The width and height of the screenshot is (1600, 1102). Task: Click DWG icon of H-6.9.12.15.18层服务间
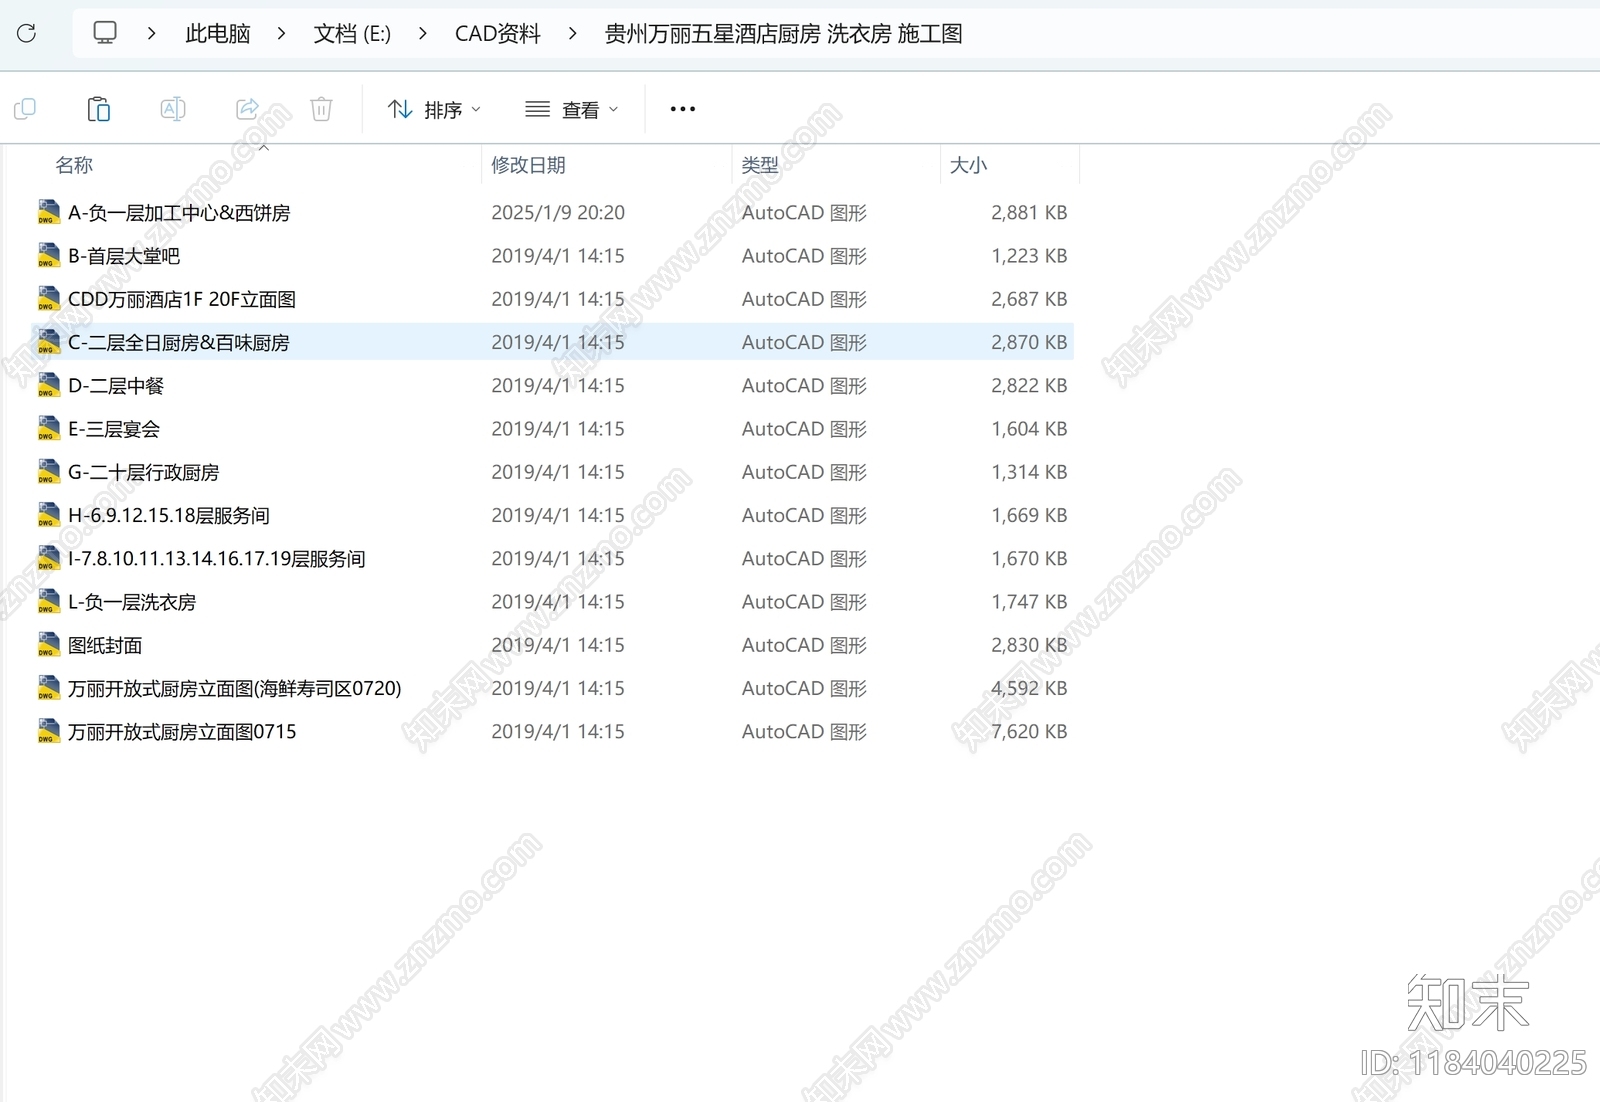click(x=48, y=515)
